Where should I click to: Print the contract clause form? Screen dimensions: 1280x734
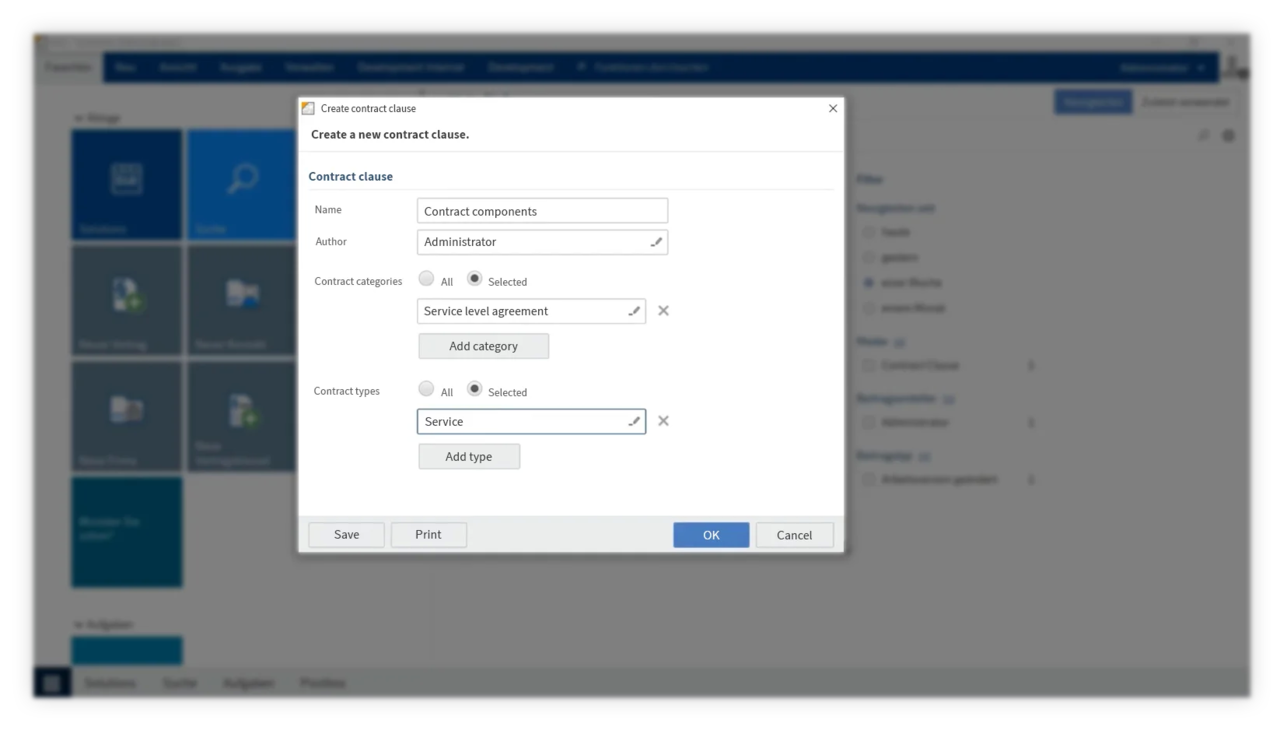coord(428,534)
